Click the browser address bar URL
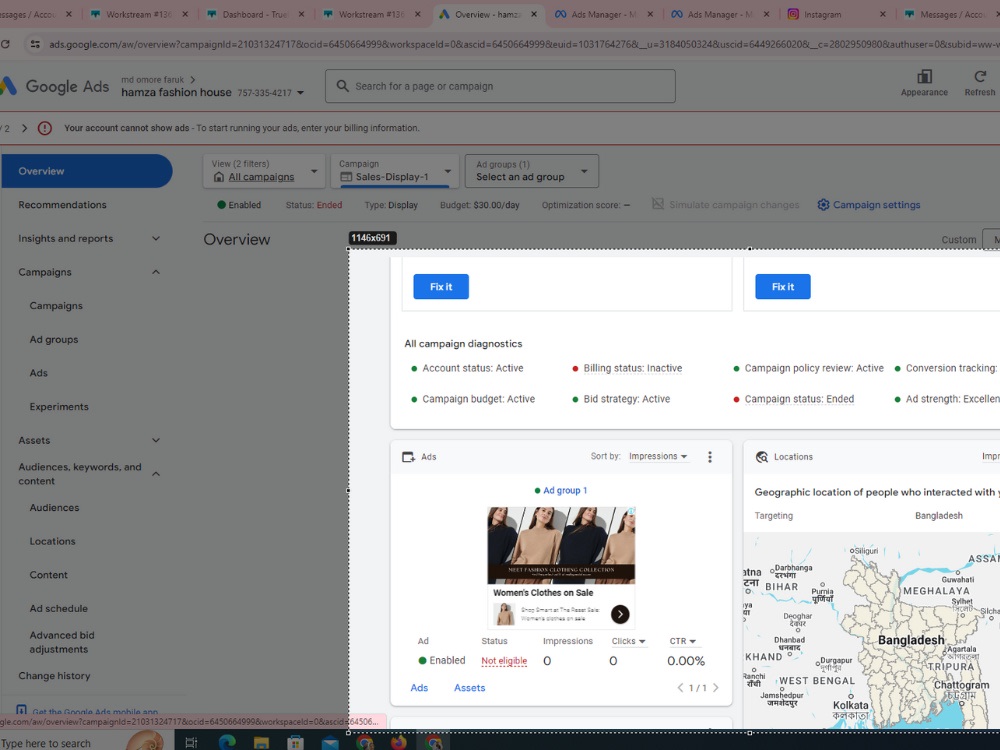The width and height of the screenshot is (1000, 750). [523, 44]
